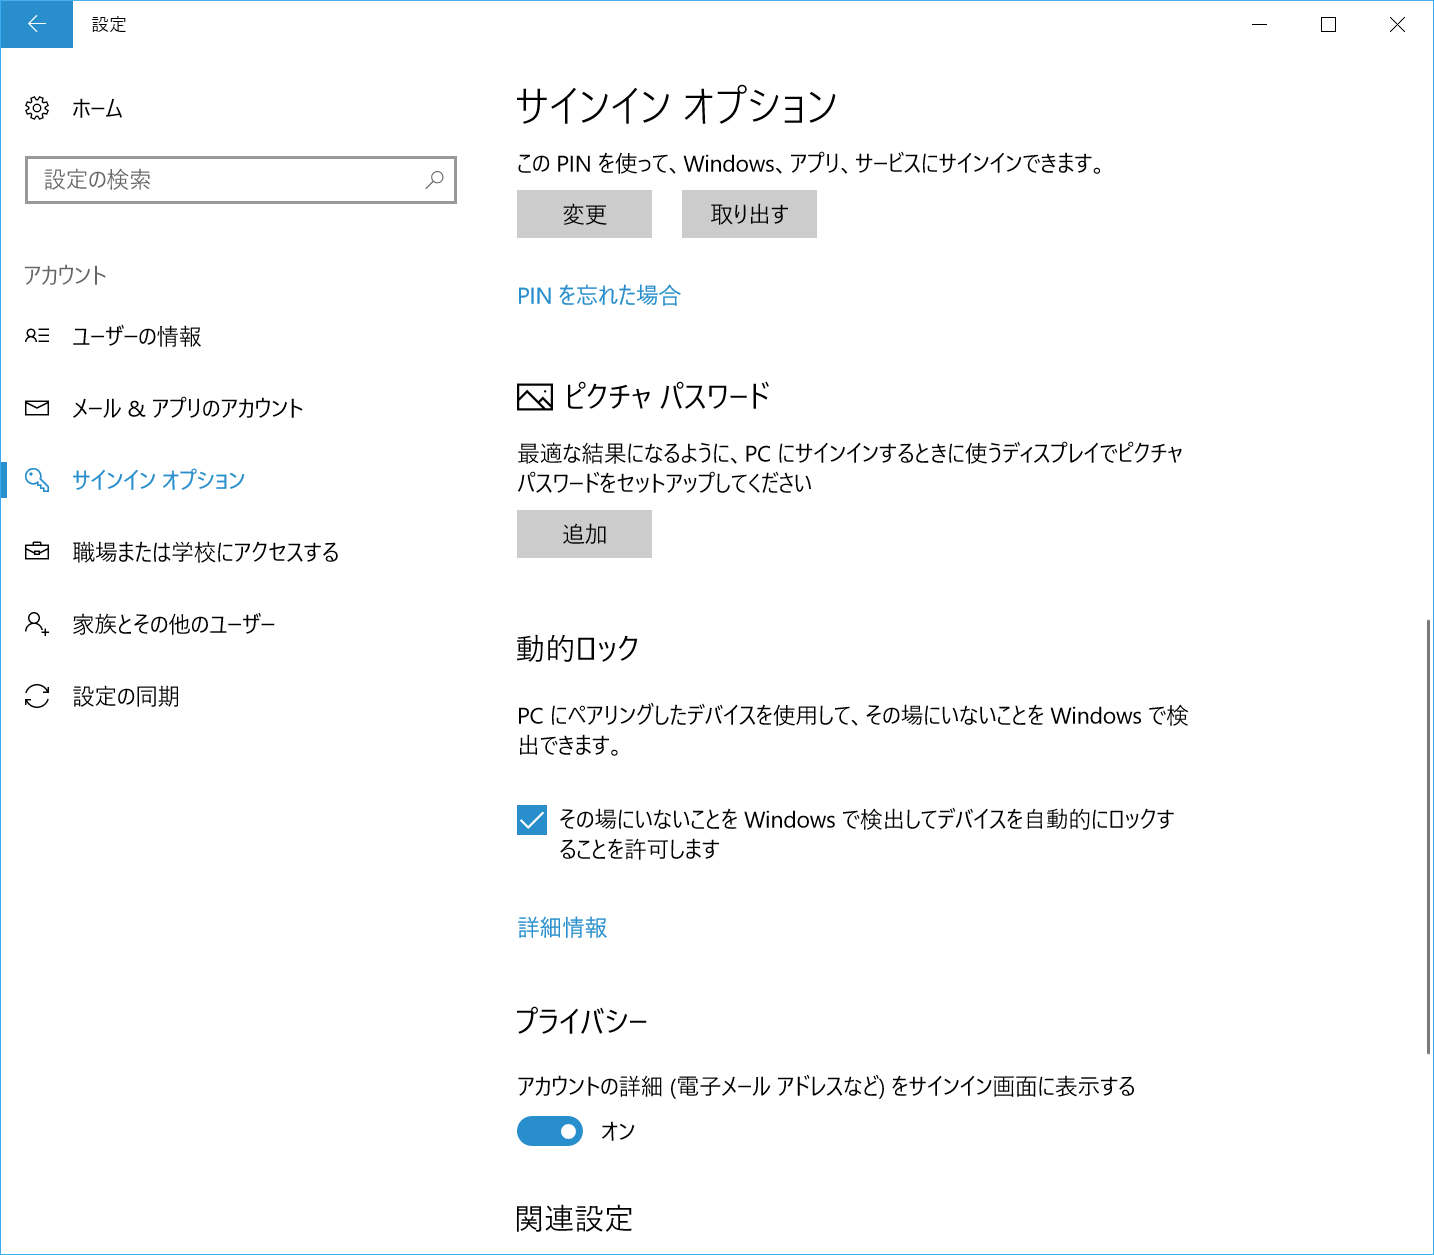
Task: Turn off the account details privacy toggle
Action: tap(550, 1131)
